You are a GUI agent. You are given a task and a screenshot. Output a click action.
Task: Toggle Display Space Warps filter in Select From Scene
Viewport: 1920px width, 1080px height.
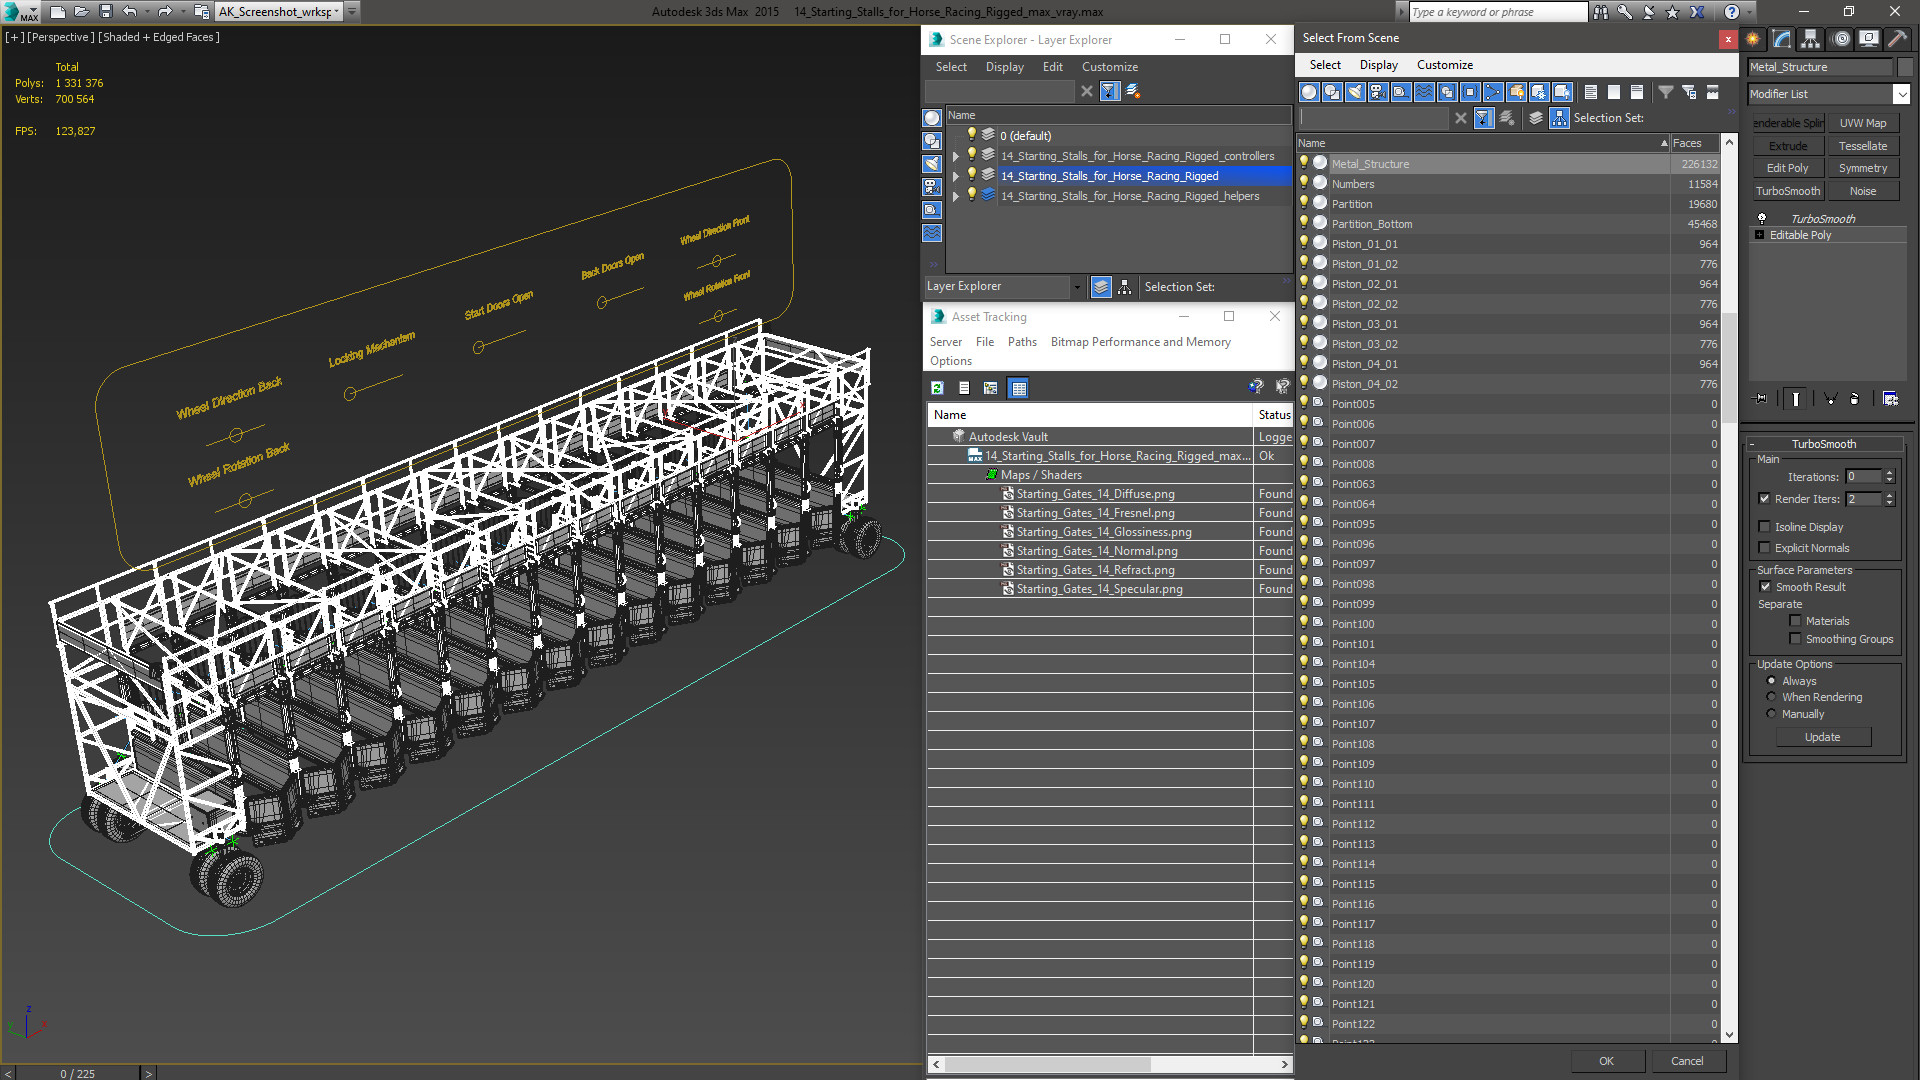1424,92
